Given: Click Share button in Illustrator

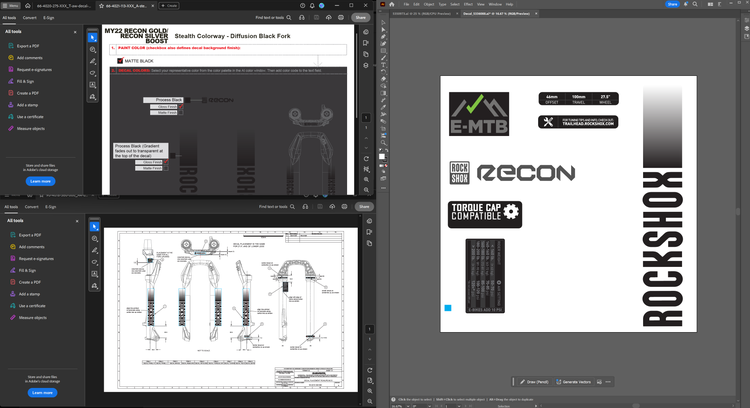Looking at the screenshot, I should pos(672,4).
